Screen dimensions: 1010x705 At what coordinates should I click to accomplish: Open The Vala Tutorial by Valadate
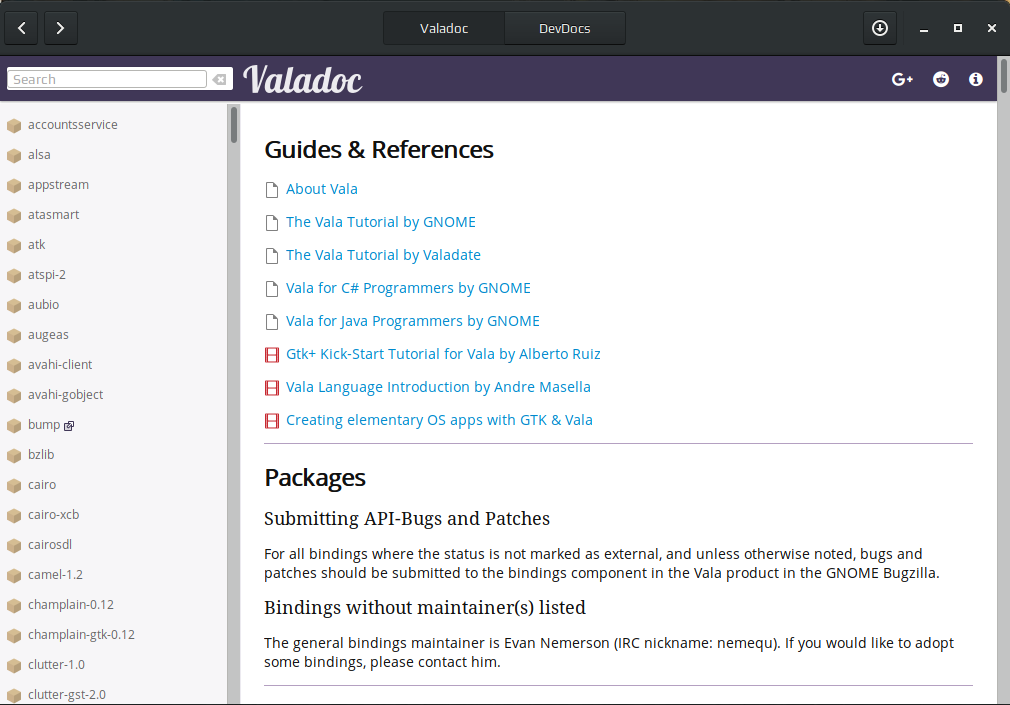point(383,255)
